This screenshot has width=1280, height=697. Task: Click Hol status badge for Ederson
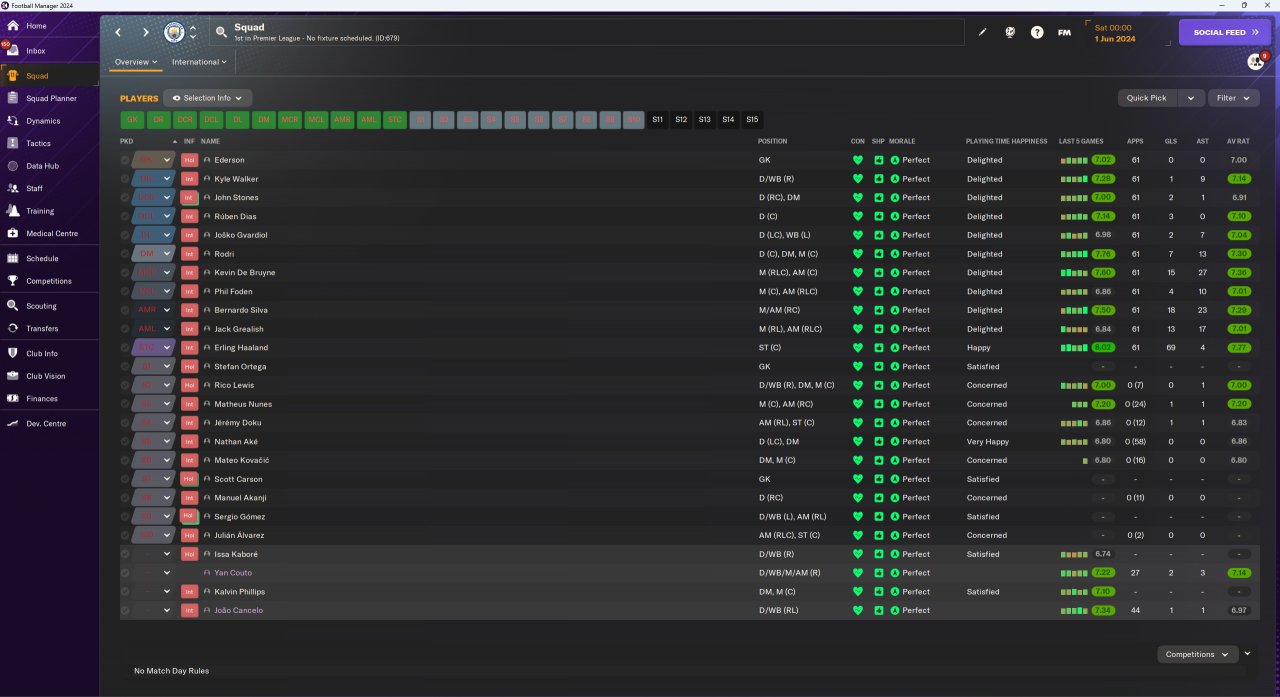coord(189,160)
